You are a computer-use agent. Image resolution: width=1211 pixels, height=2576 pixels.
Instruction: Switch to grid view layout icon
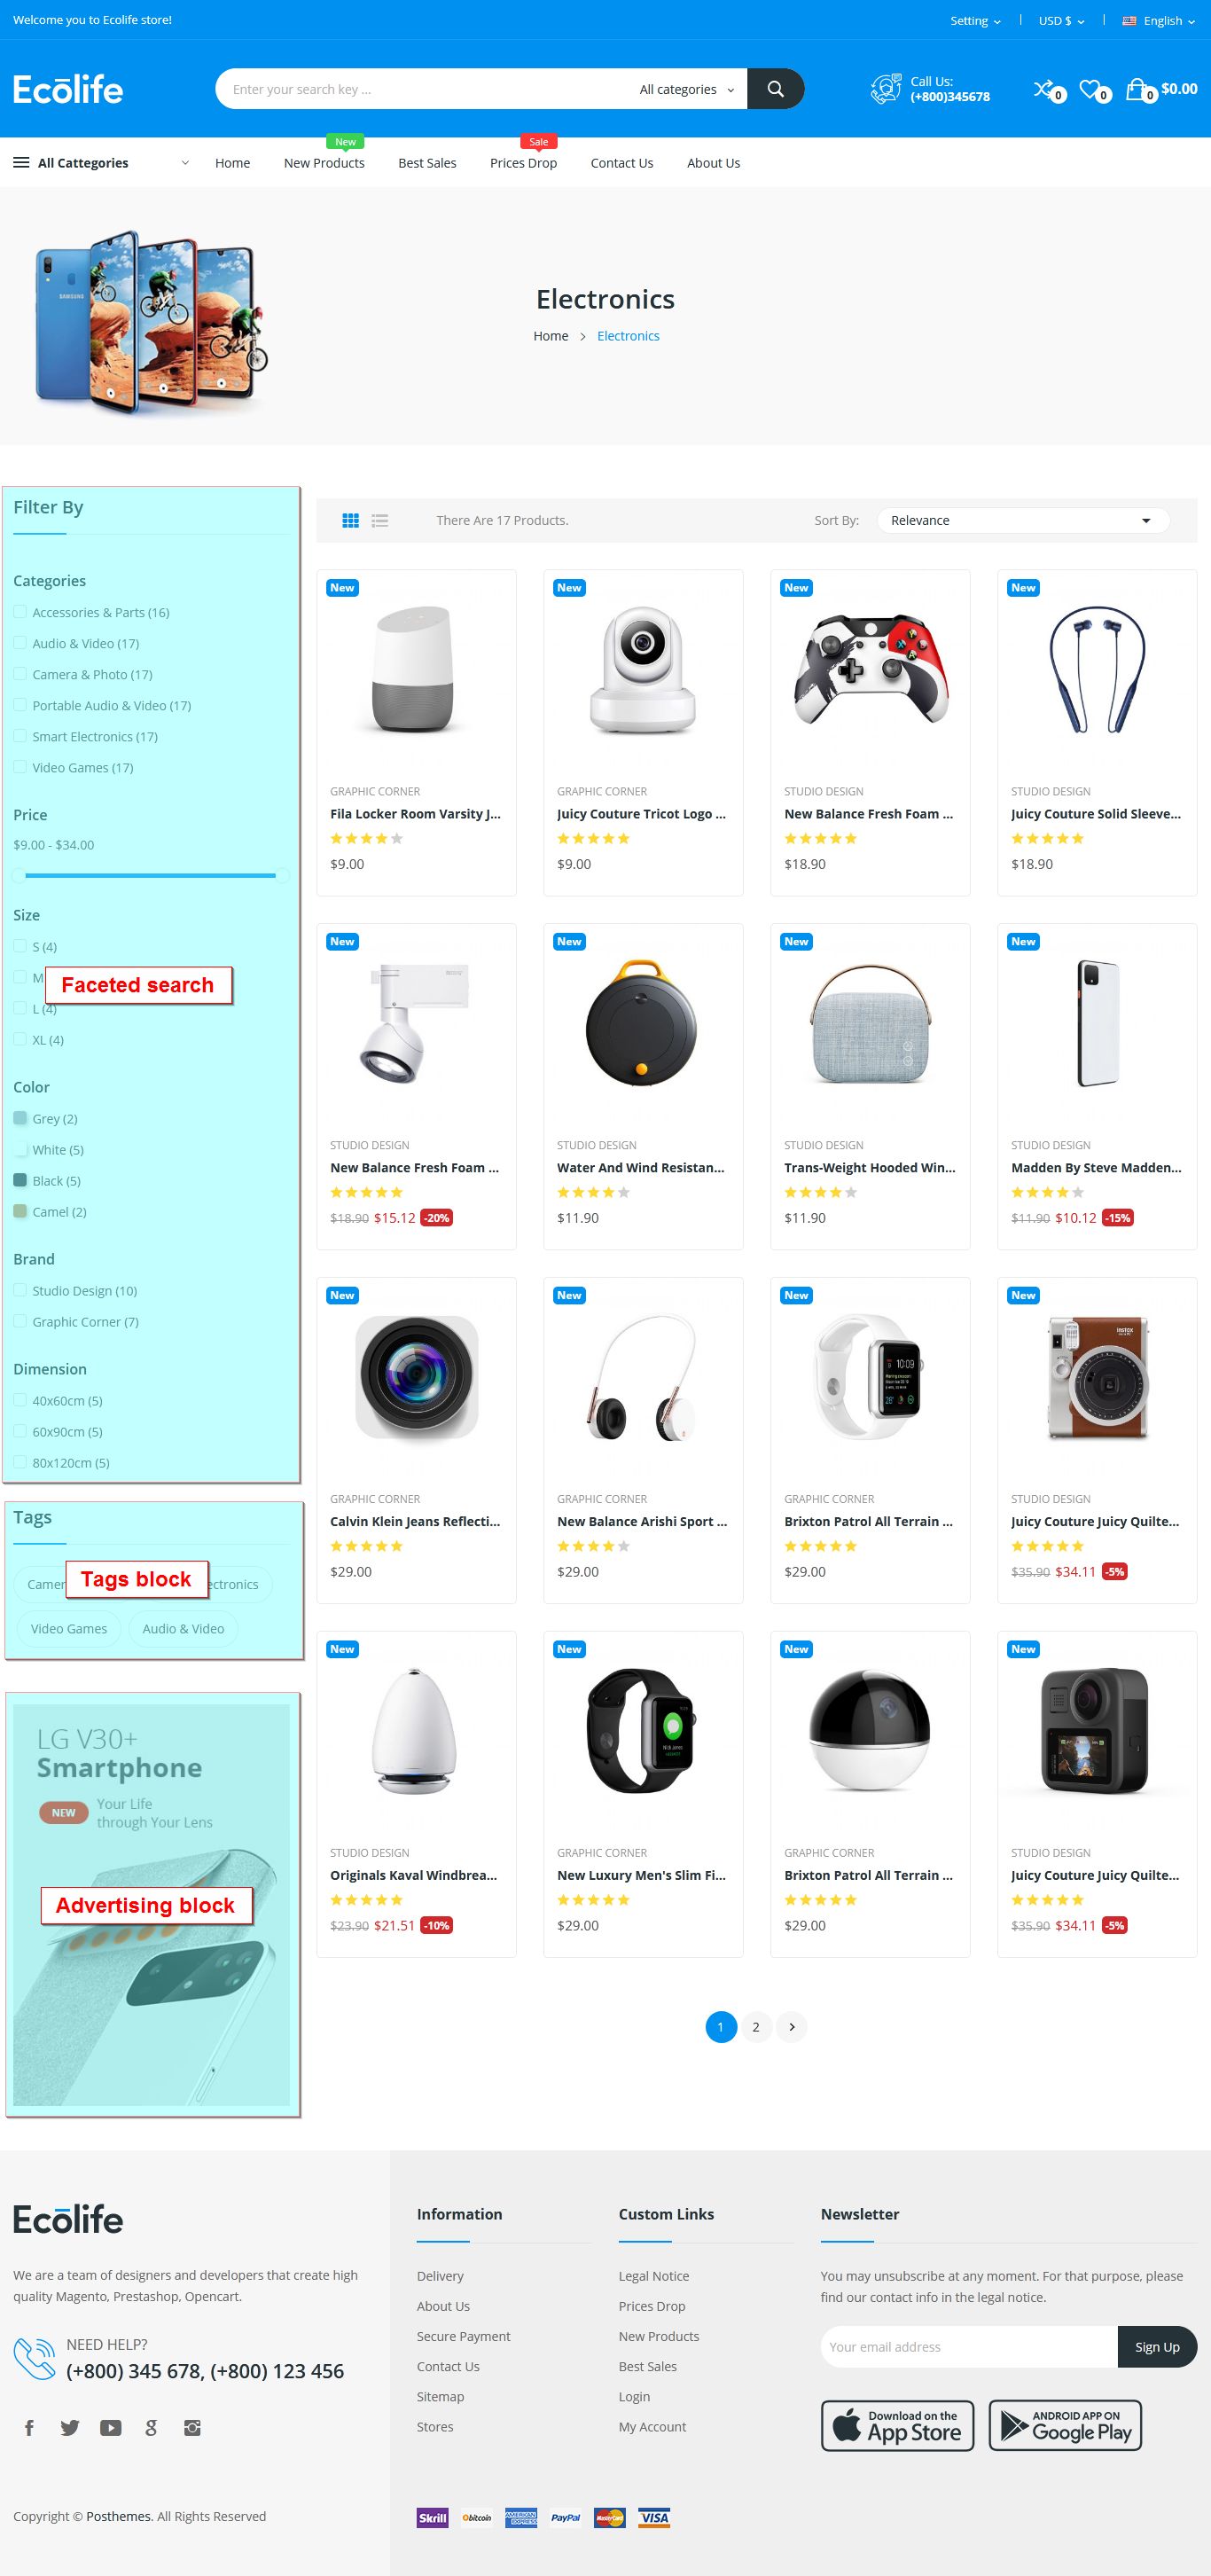click(x=350, y=521)
